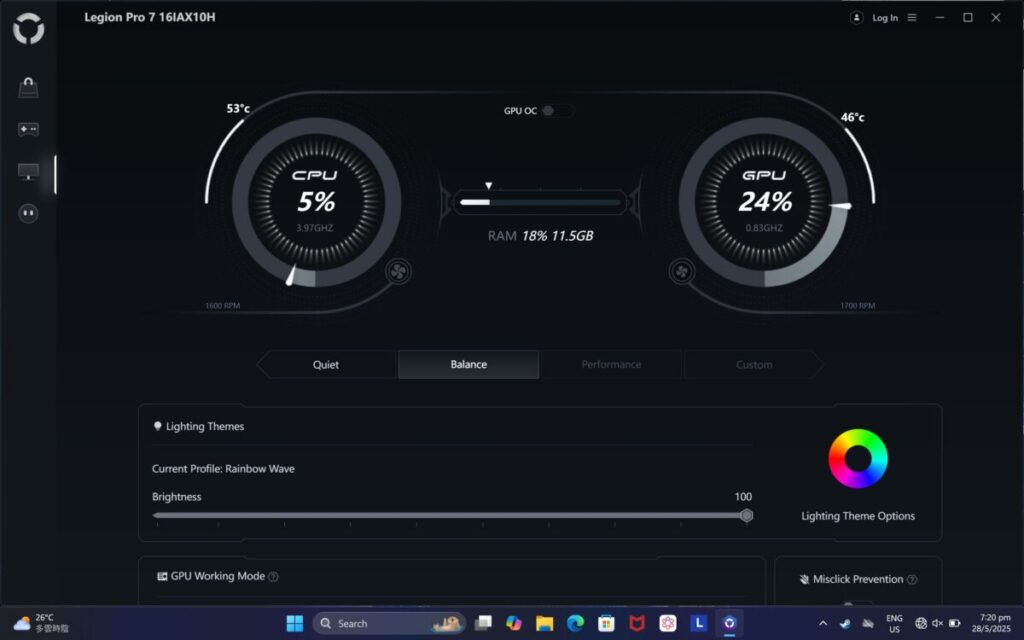Select the Performance mode tab
This screenshot has height=640, width=1024.
611,364
